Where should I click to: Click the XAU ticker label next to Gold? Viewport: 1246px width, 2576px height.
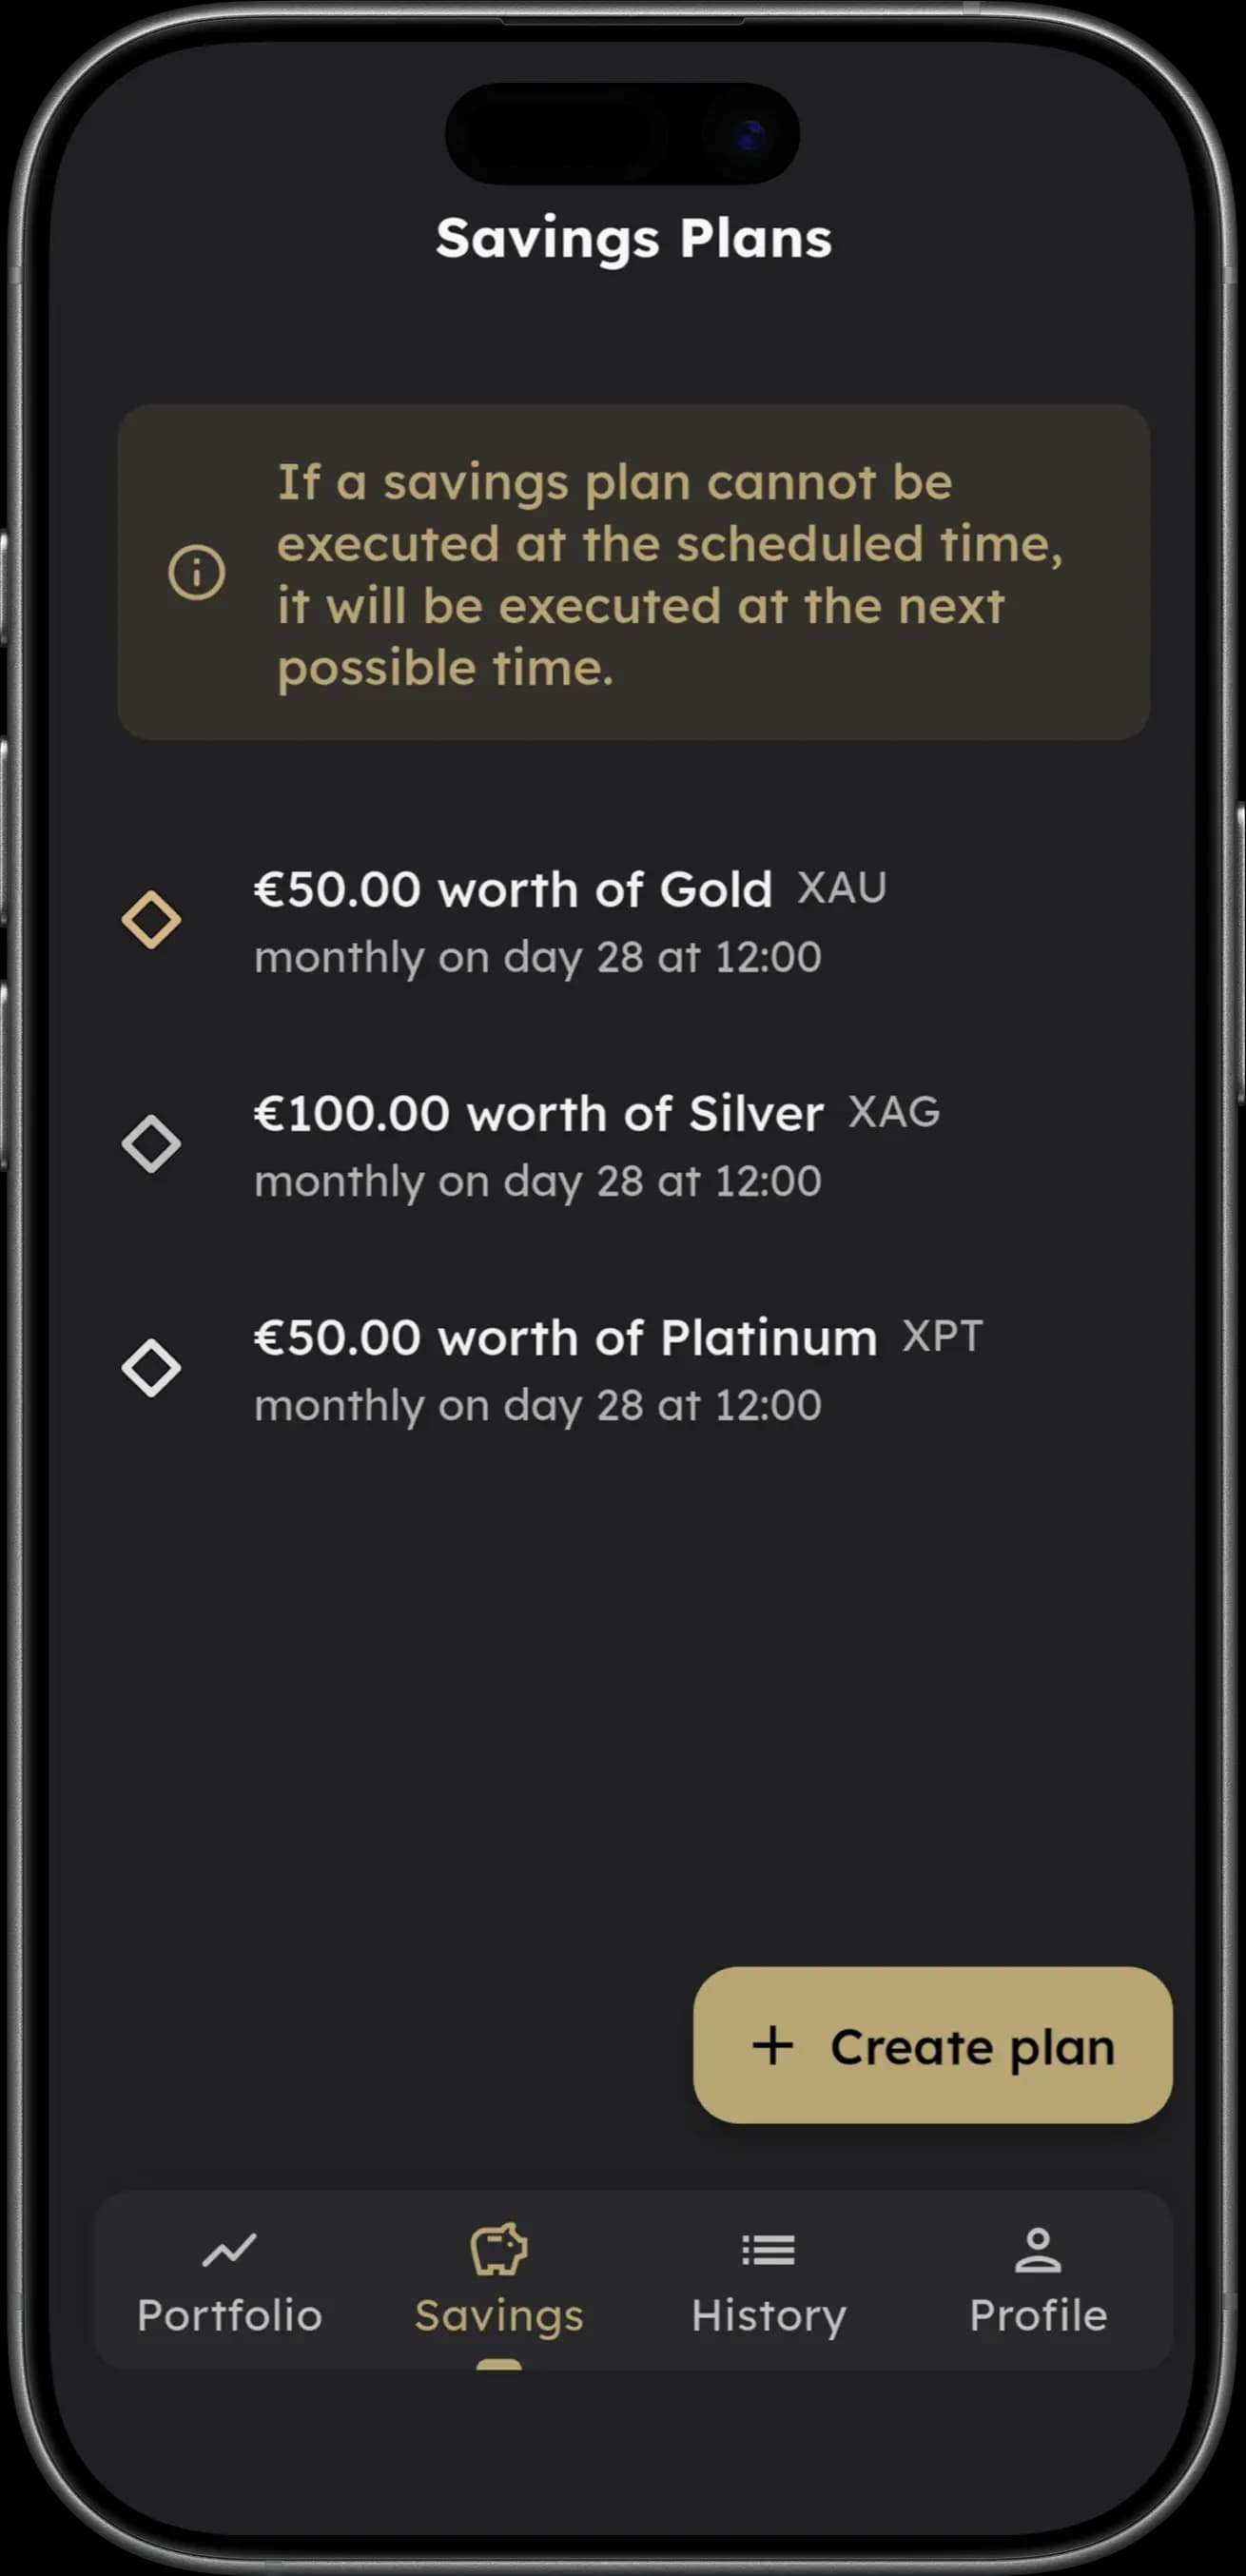pyautogui.click(x=843, y=888)
